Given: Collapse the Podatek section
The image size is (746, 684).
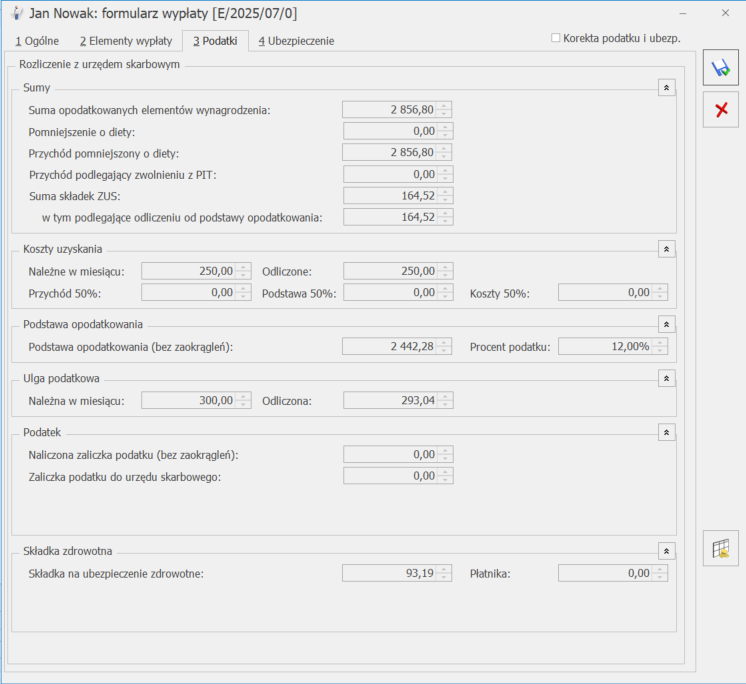Looking at the screenshot, I should coord(667,432).
